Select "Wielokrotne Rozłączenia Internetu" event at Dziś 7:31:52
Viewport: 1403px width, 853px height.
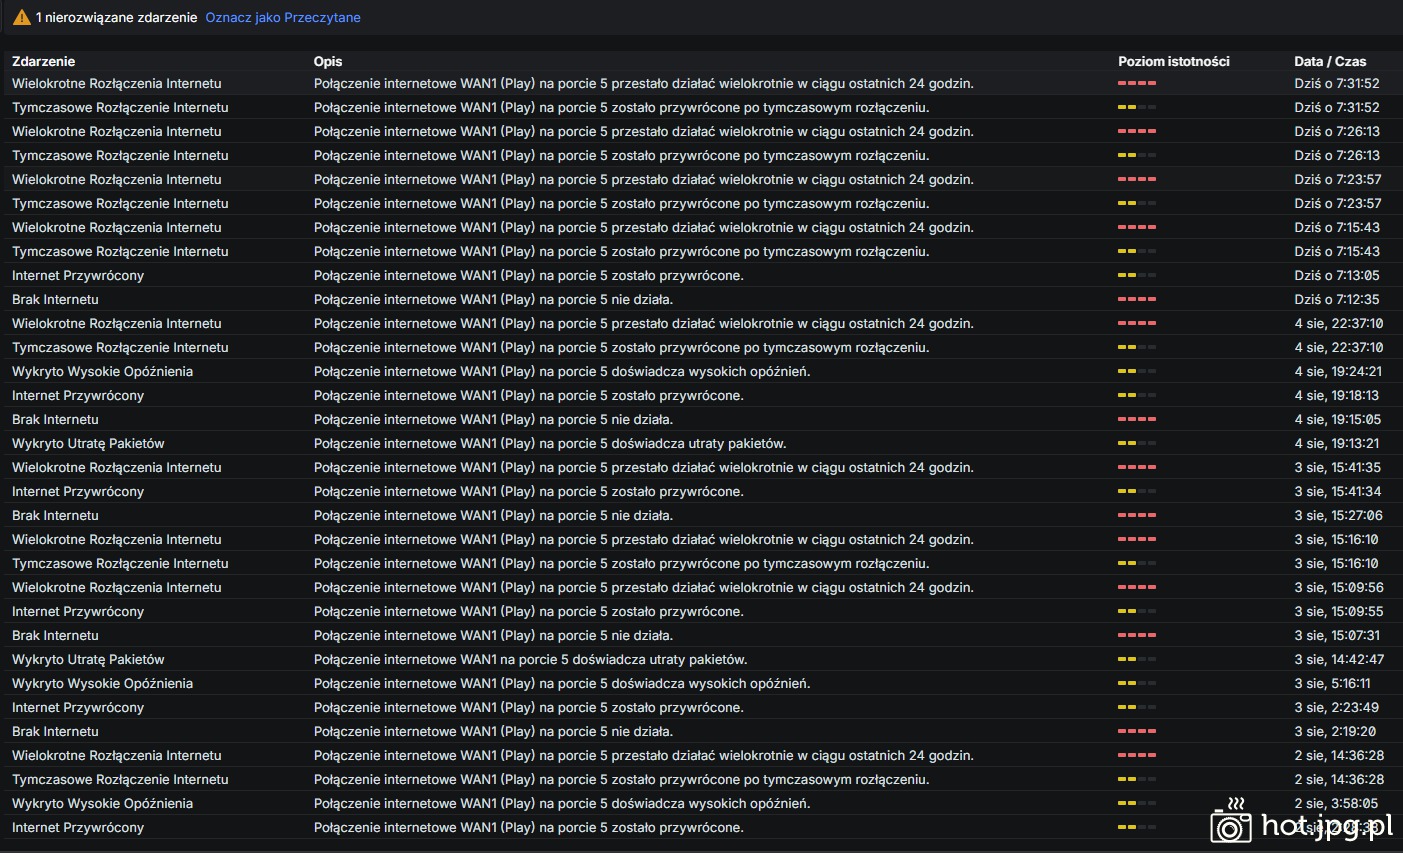pyautogui.click(x=117, y=83)
